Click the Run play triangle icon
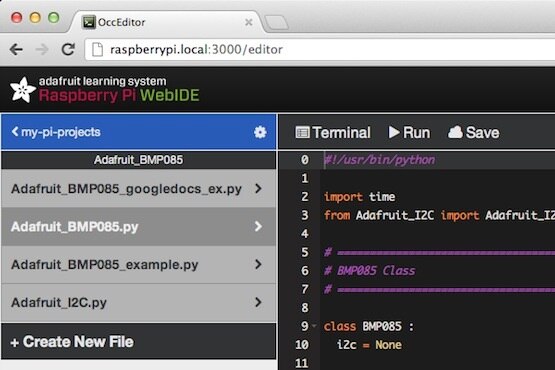Screen dimensions: 555x370 tap(394, 132)
